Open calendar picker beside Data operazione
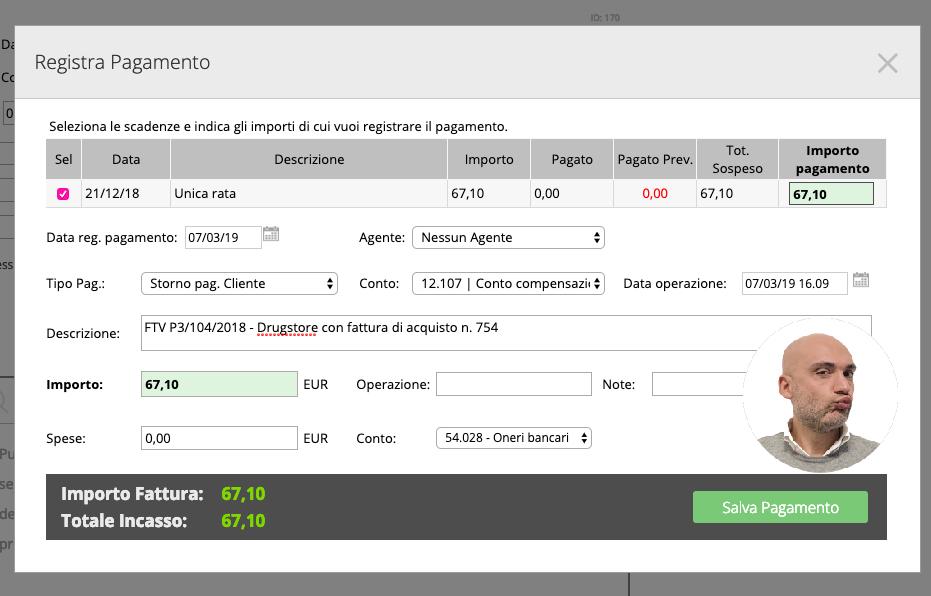Viewport: 931px width, 596px height. point(861,281)
